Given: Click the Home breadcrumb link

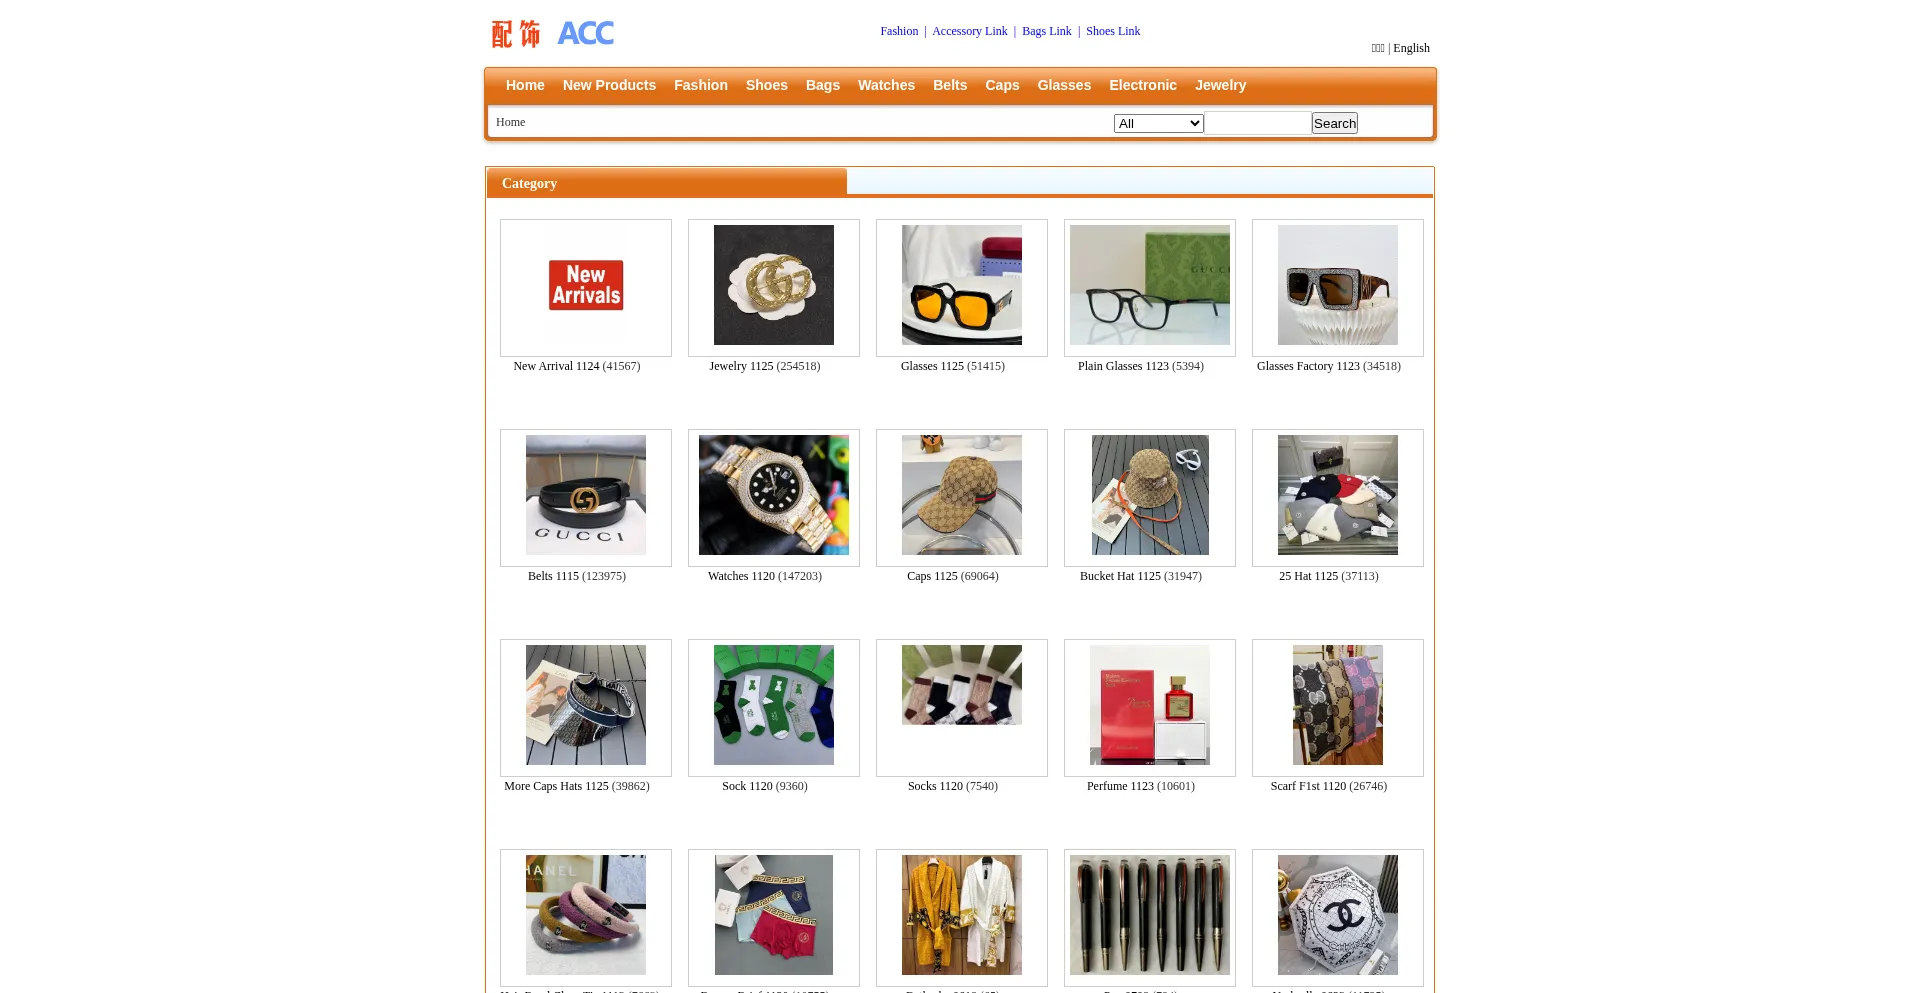Looking at the screenshot, I should tap(510, 122).
